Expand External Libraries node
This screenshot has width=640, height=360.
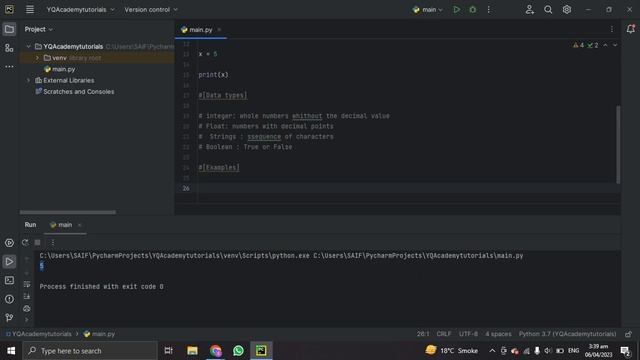click(29, 80)
